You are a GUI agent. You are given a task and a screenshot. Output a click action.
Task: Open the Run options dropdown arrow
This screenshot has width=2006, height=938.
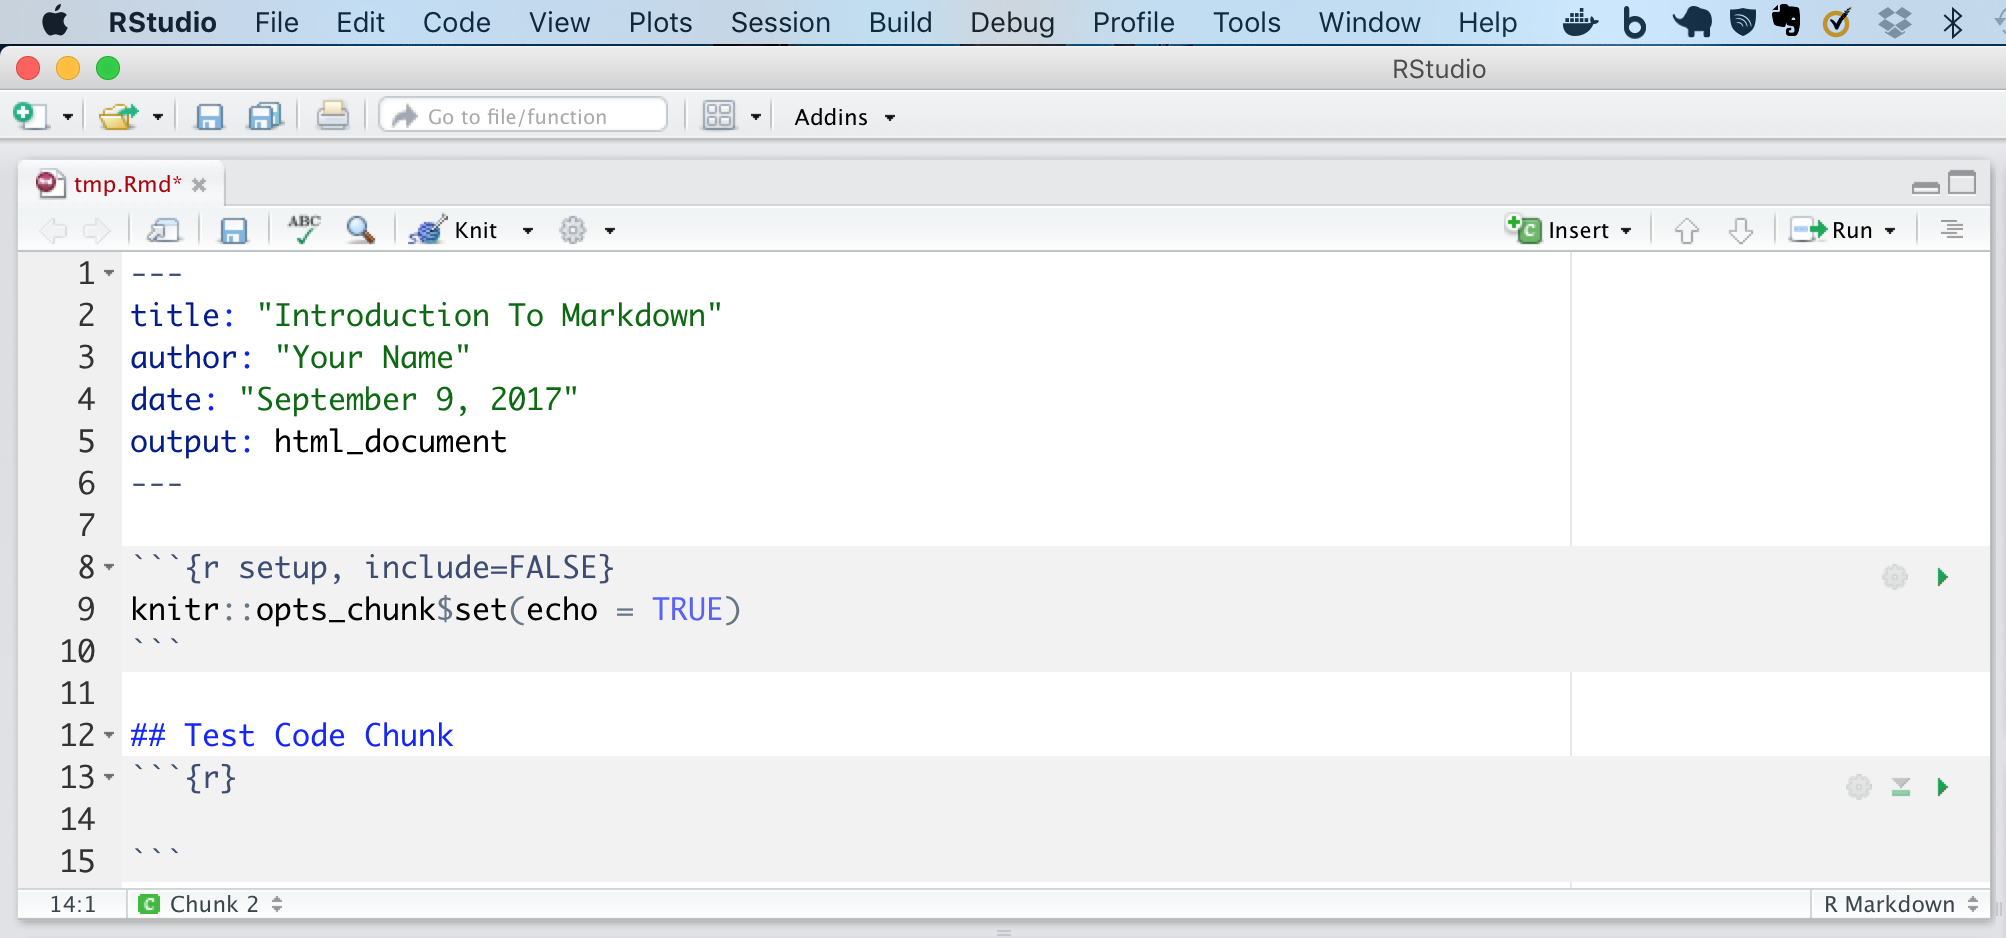click(1890, 231)
